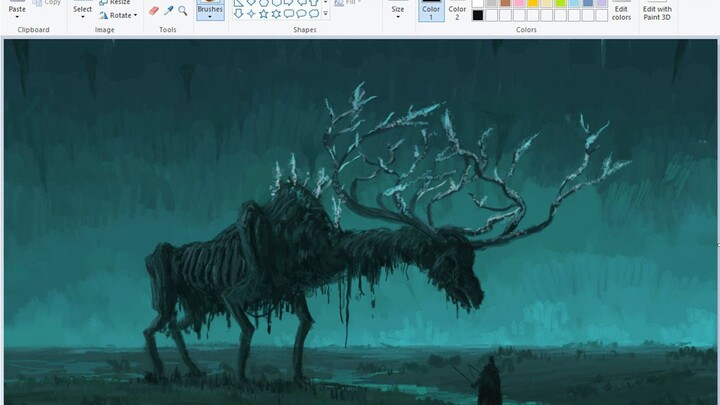Pick the brown color swatch

pos(505,3)
